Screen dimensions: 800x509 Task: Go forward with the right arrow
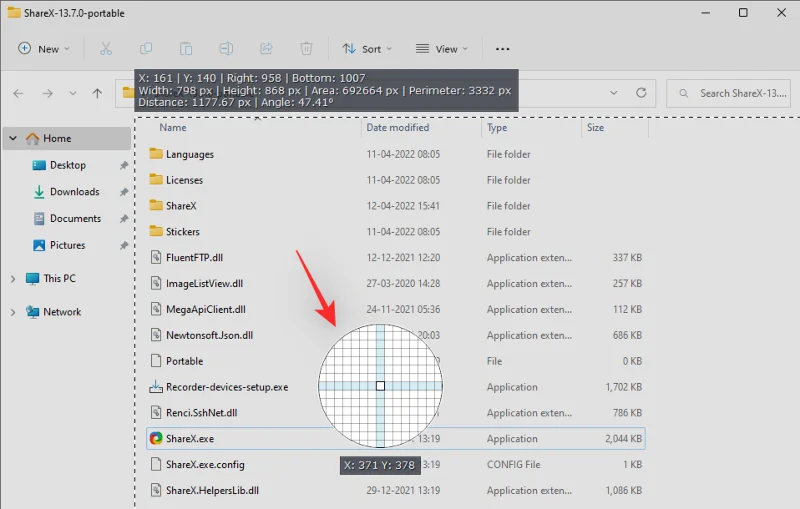click(47, 93)
